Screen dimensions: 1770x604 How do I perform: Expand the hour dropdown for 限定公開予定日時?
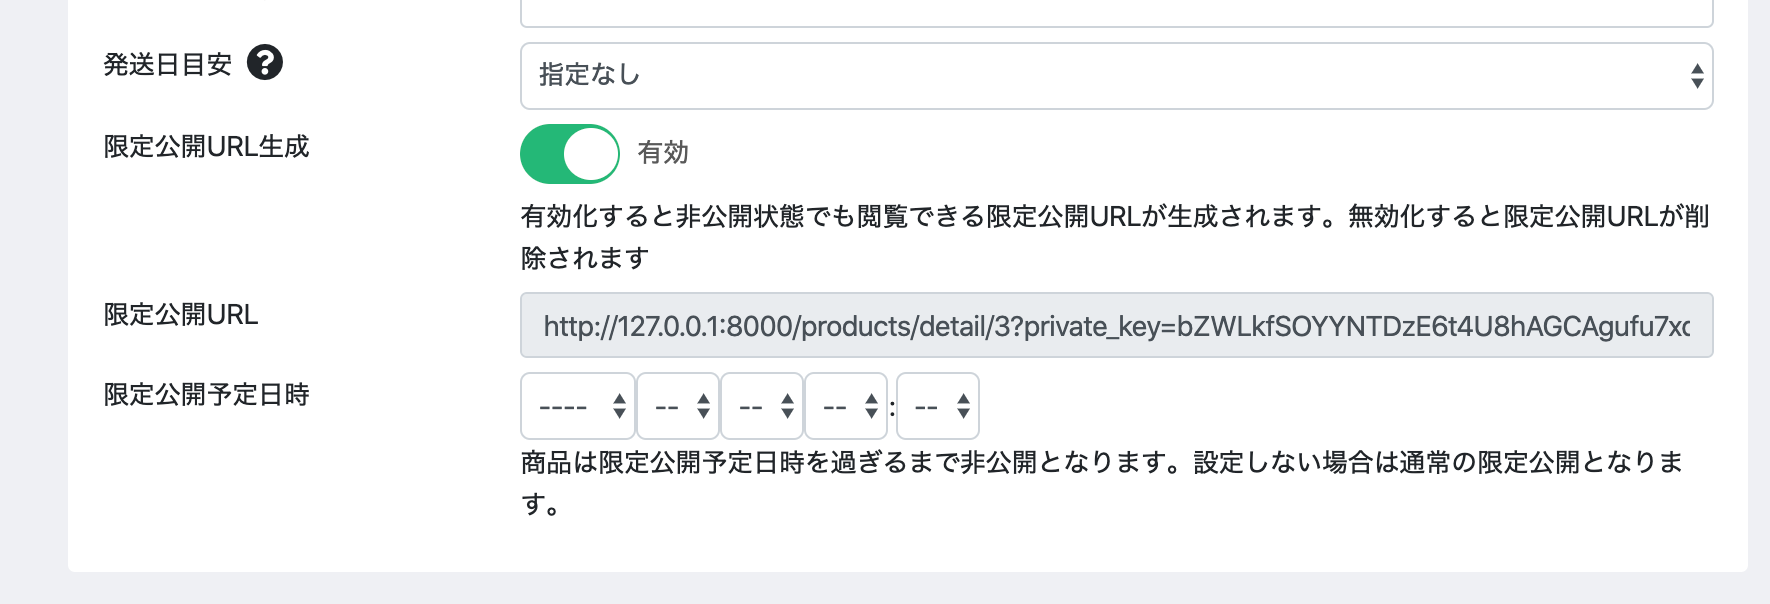(x=845, y=406)
